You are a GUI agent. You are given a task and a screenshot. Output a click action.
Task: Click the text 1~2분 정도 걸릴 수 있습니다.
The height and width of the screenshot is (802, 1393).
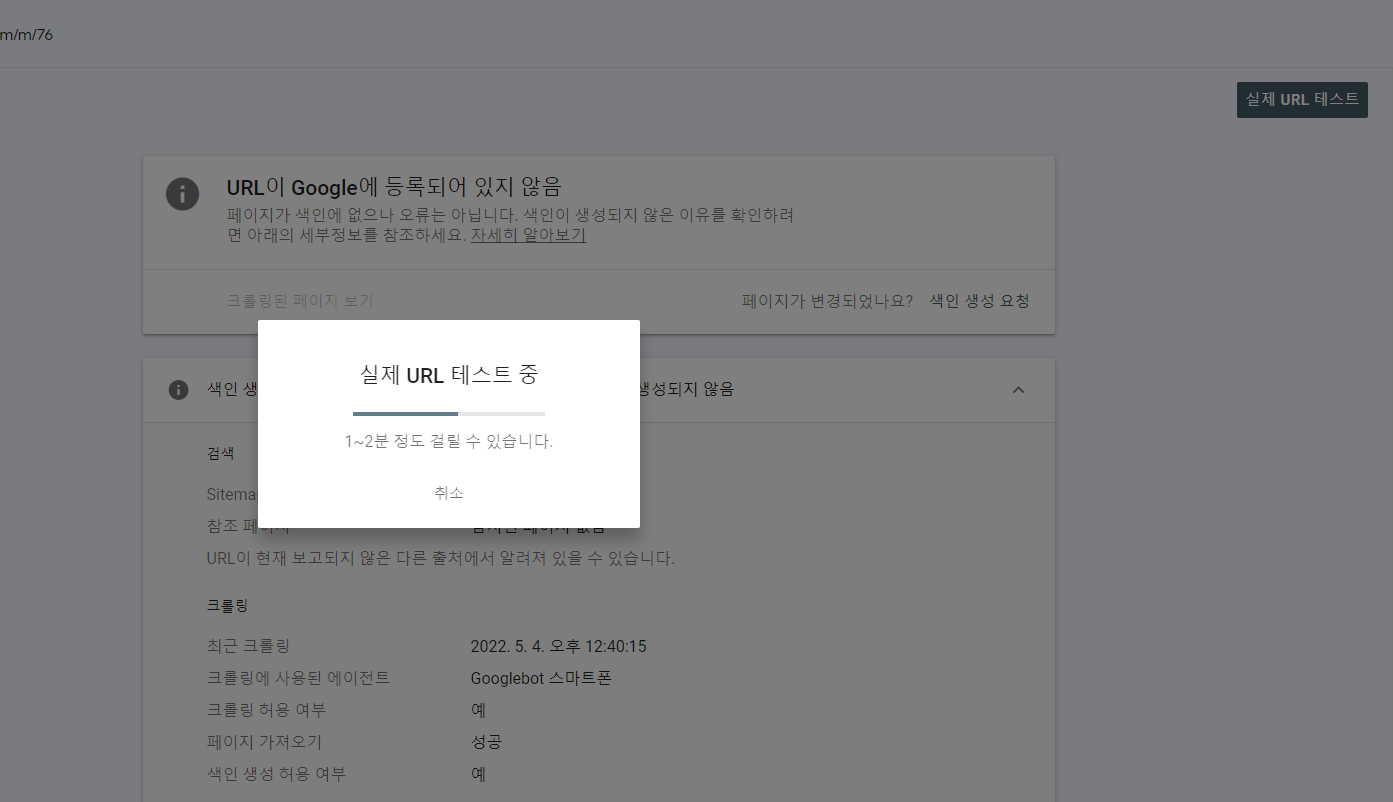click(449, 441)
